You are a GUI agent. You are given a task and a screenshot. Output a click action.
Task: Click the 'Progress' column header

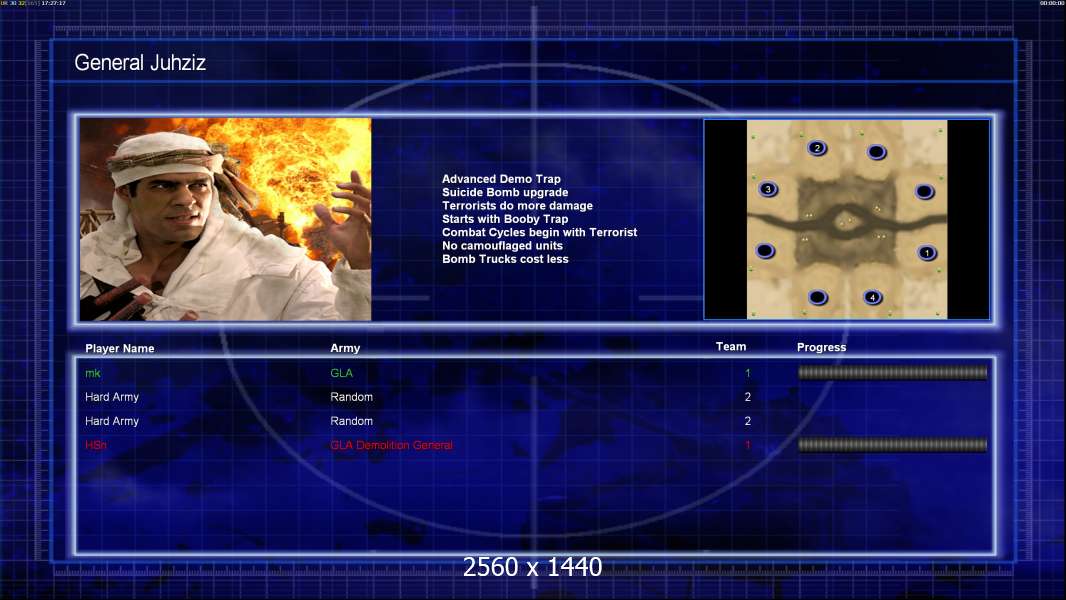(821, 347)
